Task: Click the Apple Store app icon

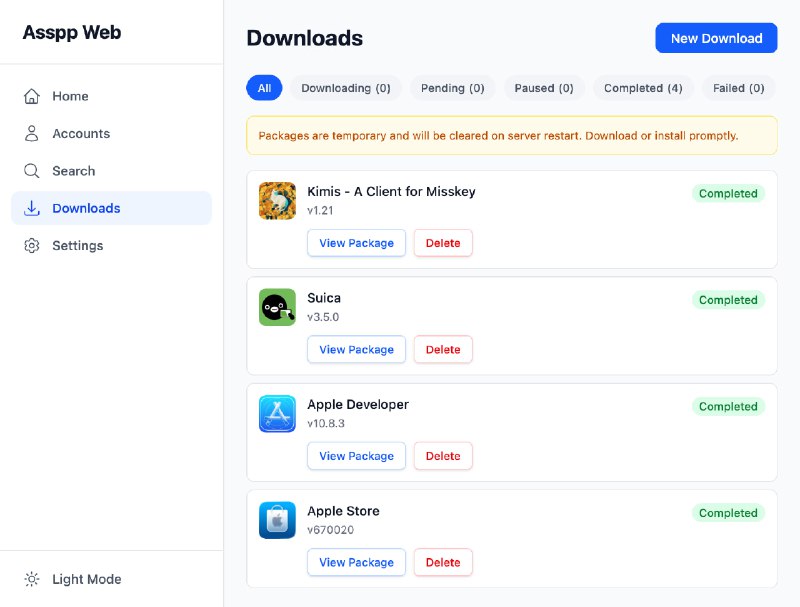Action: 277,520
